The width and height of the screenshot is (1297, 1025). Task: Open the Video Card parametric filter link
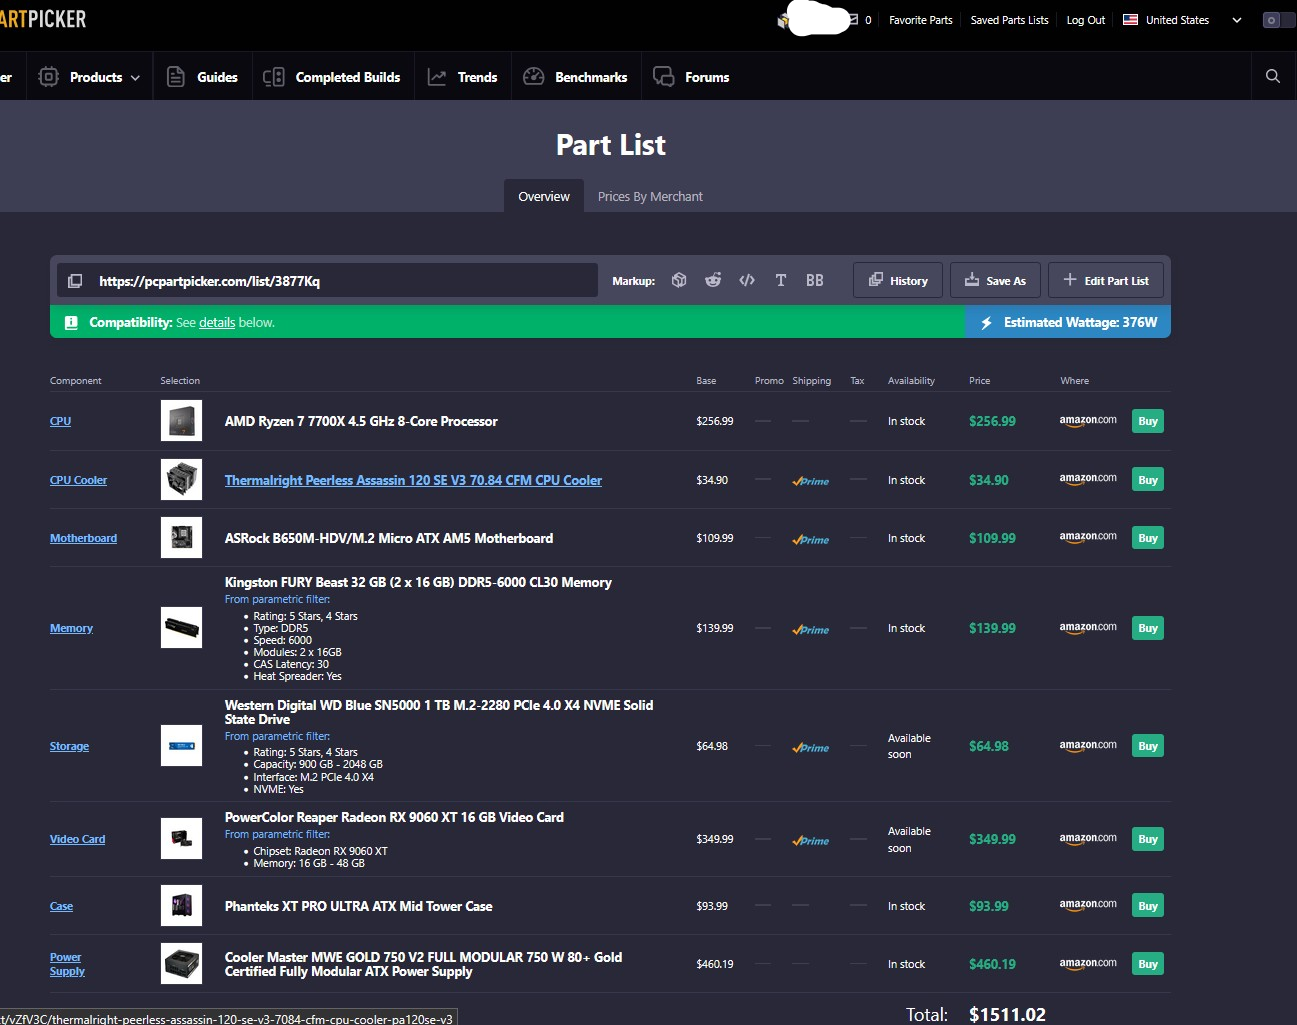277,834
